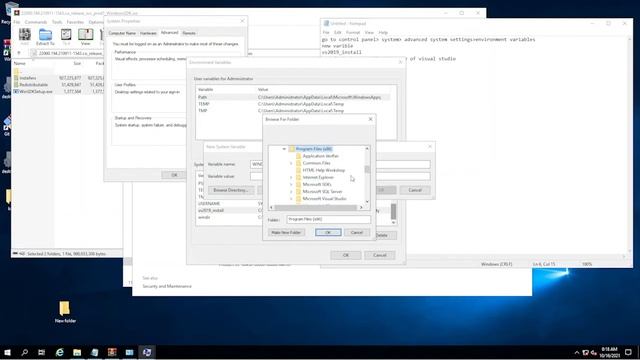Click the Internet Explorer folder icon in tree
Viewport: 640px width, 360px height.
(x=298, y=178)
